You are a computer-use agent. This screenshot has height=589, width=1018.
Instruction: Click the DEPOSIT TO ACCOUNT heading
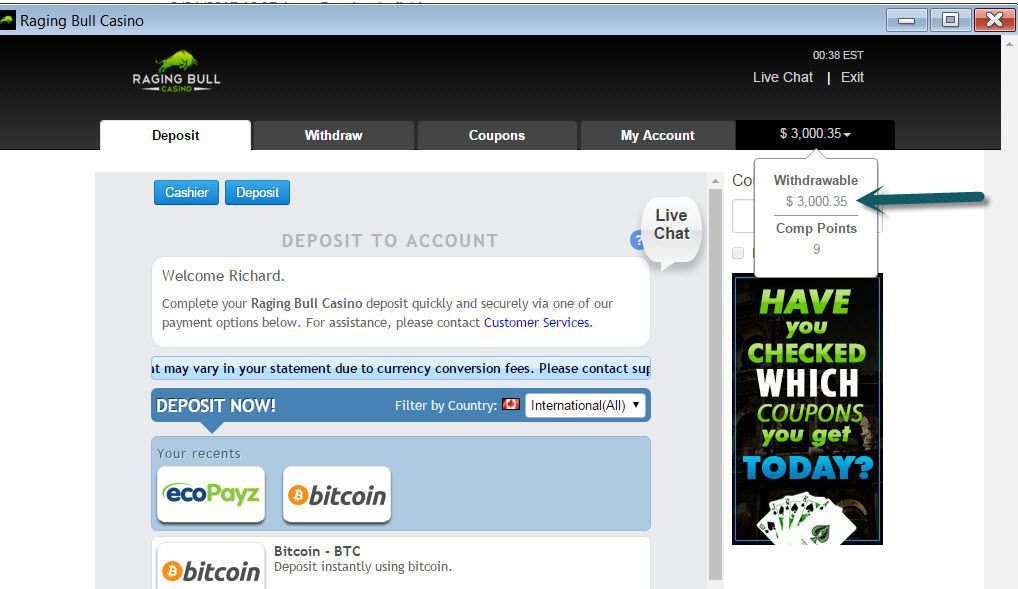pyautogui.click(x=390, y=241)
